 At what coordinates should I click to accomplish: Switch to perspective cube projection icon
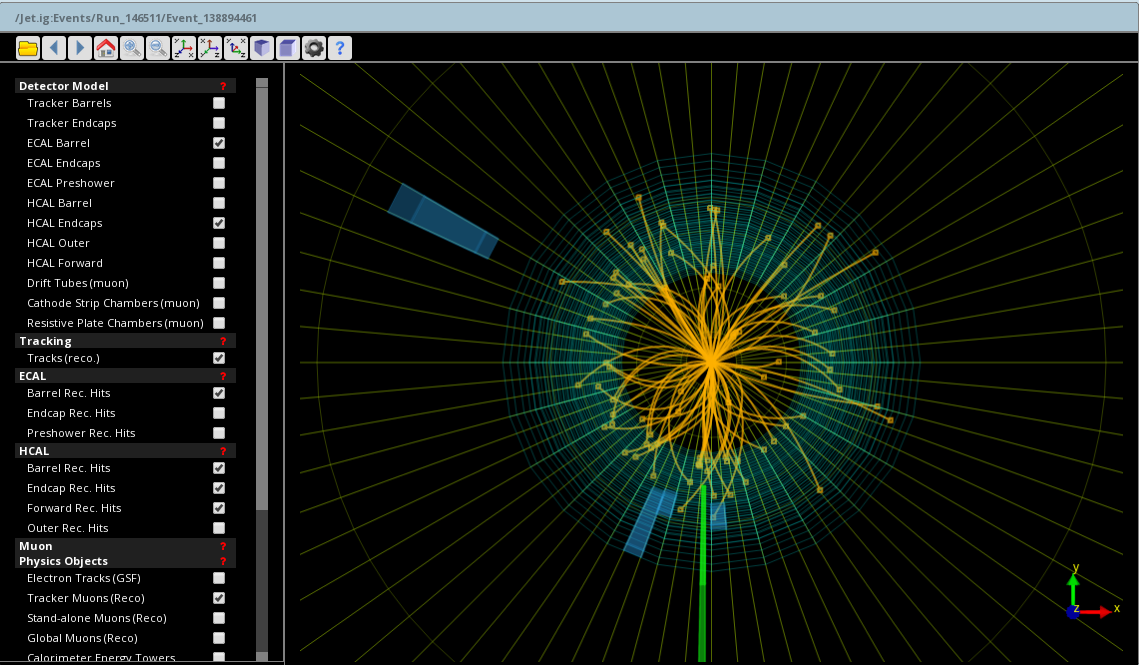[x=262, y=48]
